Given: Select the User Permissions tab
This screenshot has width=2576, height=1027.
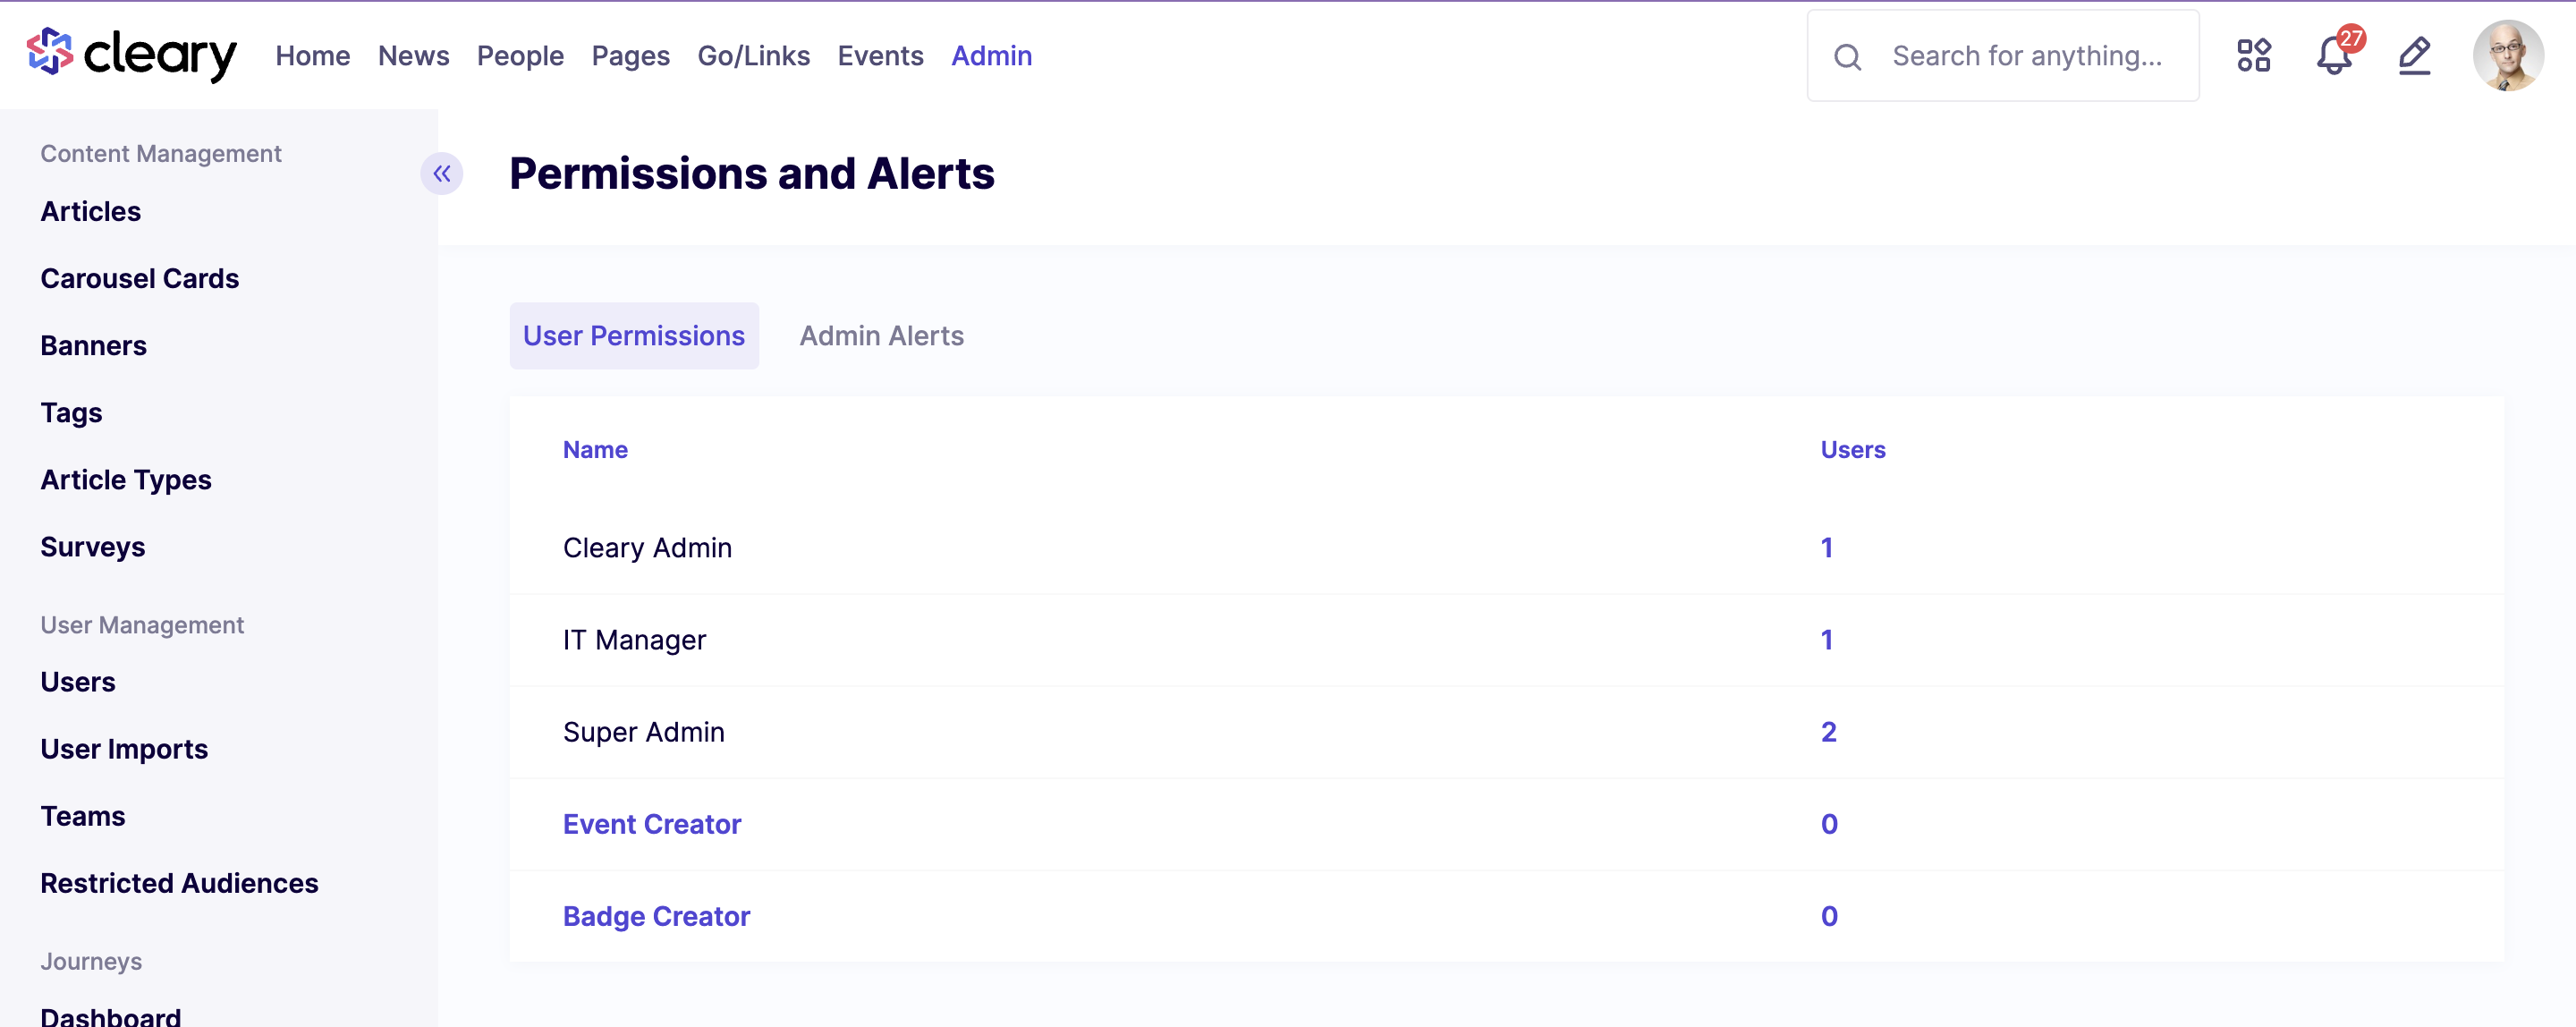Looking at the screenshot, I should coord(634,336).
